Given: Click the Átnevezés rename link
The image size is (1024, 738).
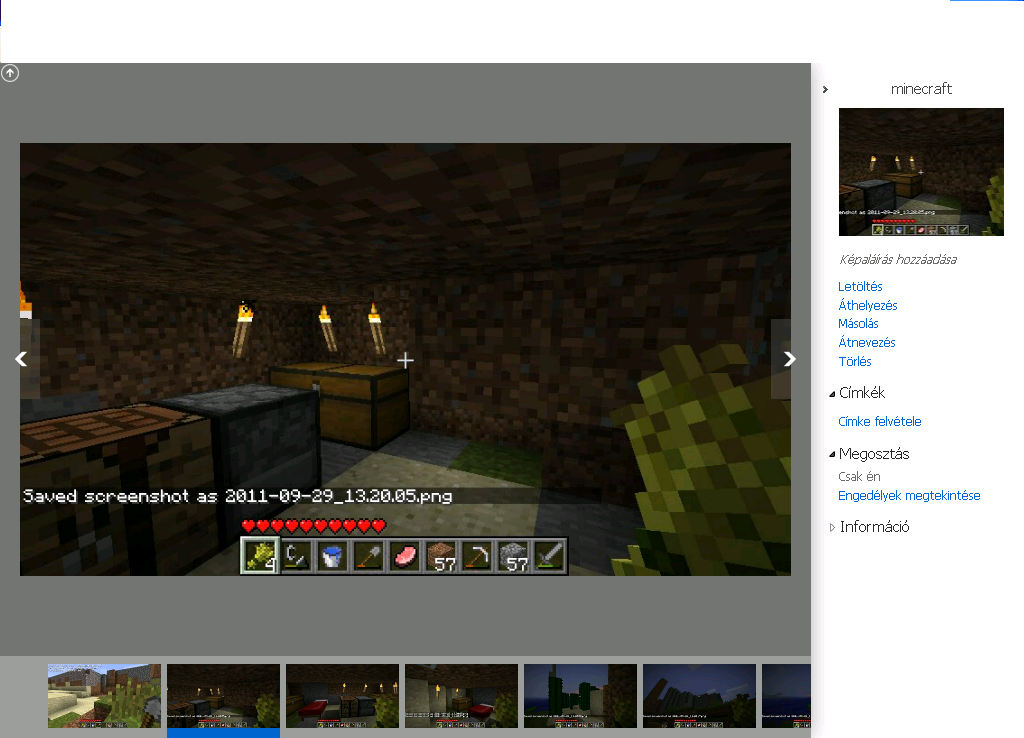Looking at the screenshot, I should click(x=867, y=342).
